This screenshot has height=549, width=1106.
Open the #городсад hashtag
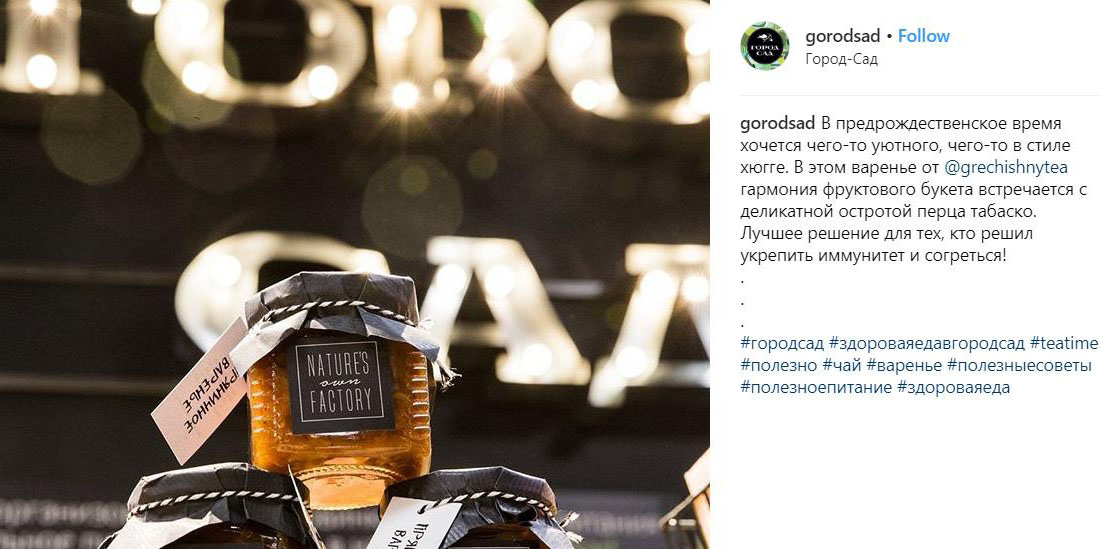[x=782, y=344]
